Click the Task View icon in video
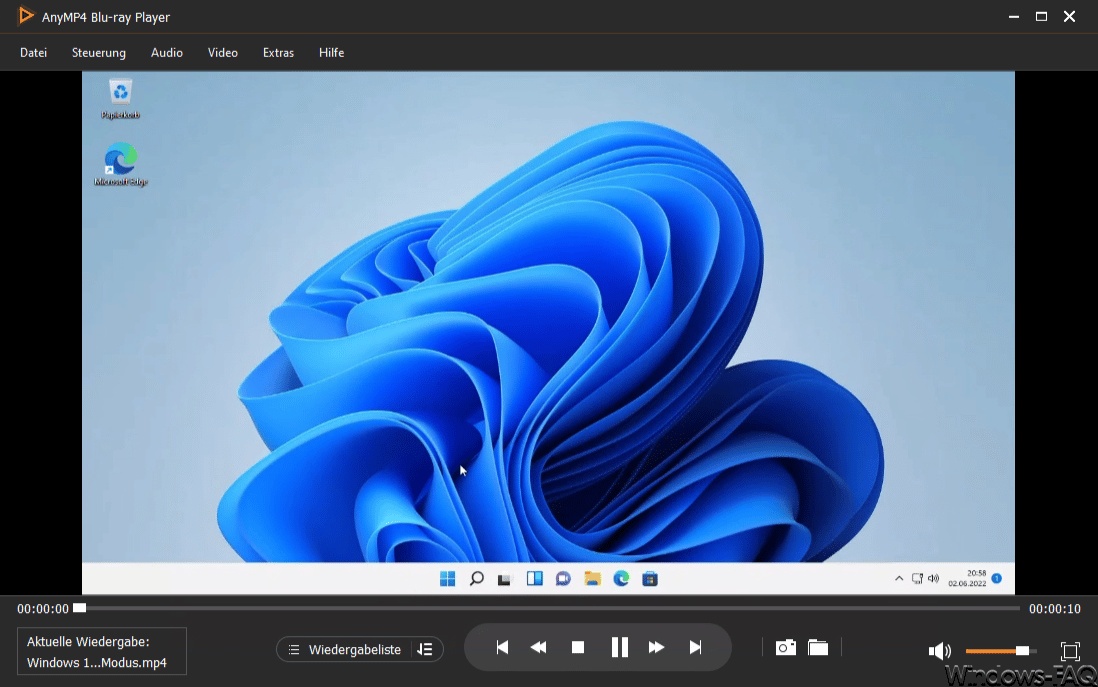Image resolution: width=1098 pixels, height=687 pixels. click(x=505, y=579)
